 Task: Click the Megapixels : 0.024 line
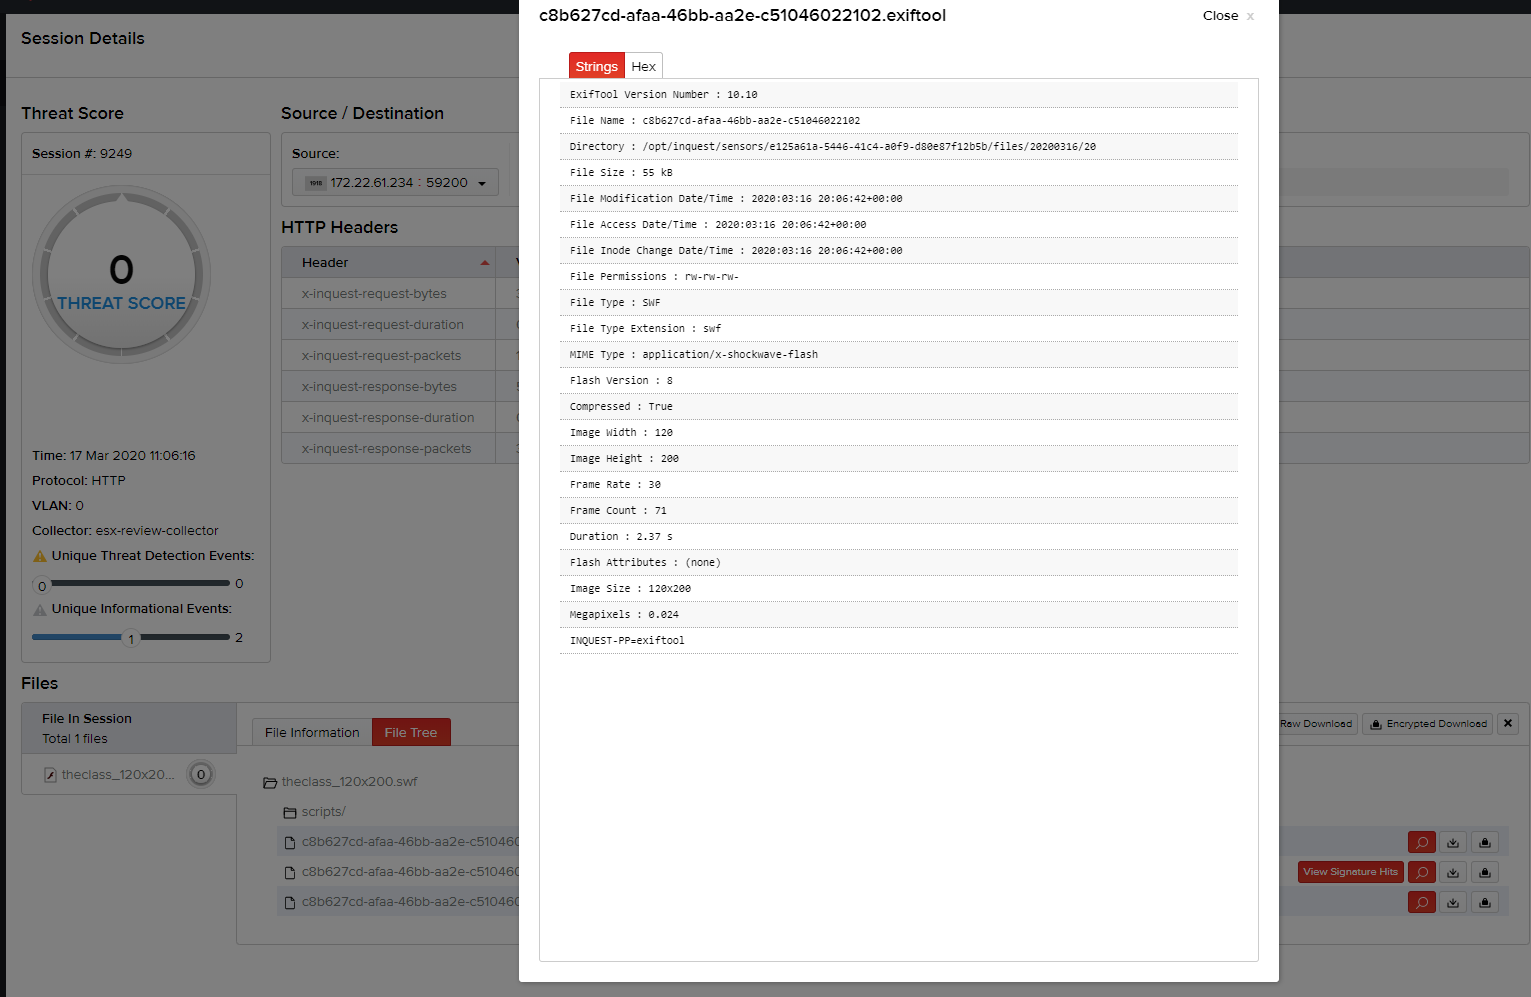(899, 615)
